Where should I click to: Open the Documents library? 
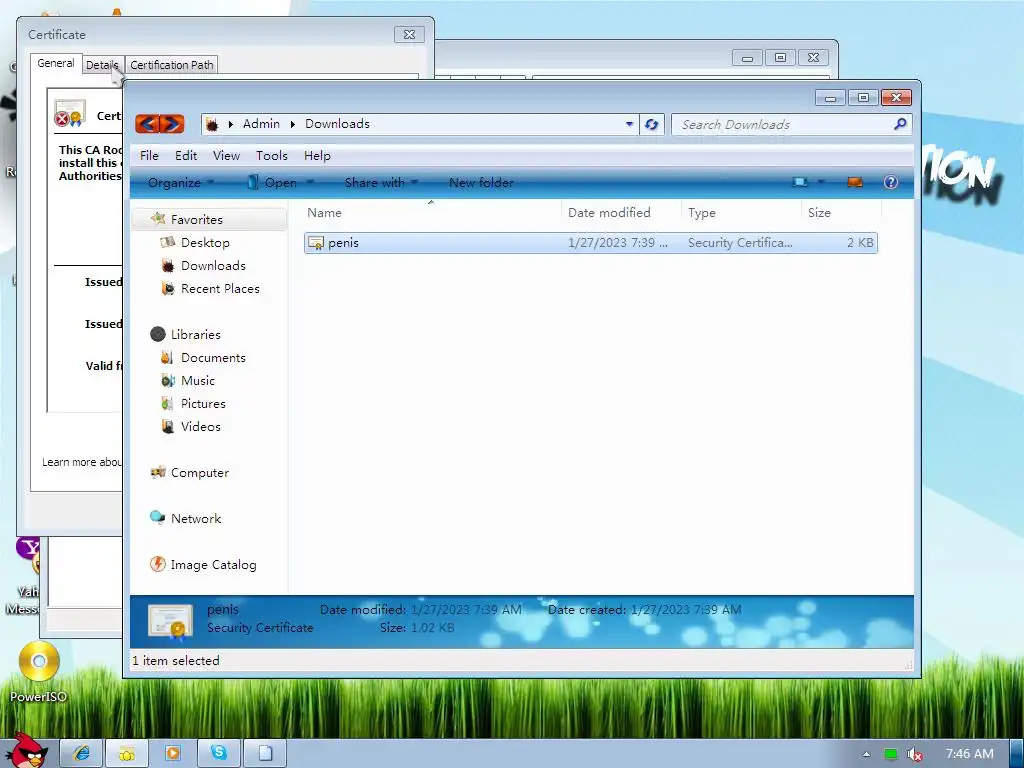213,357
